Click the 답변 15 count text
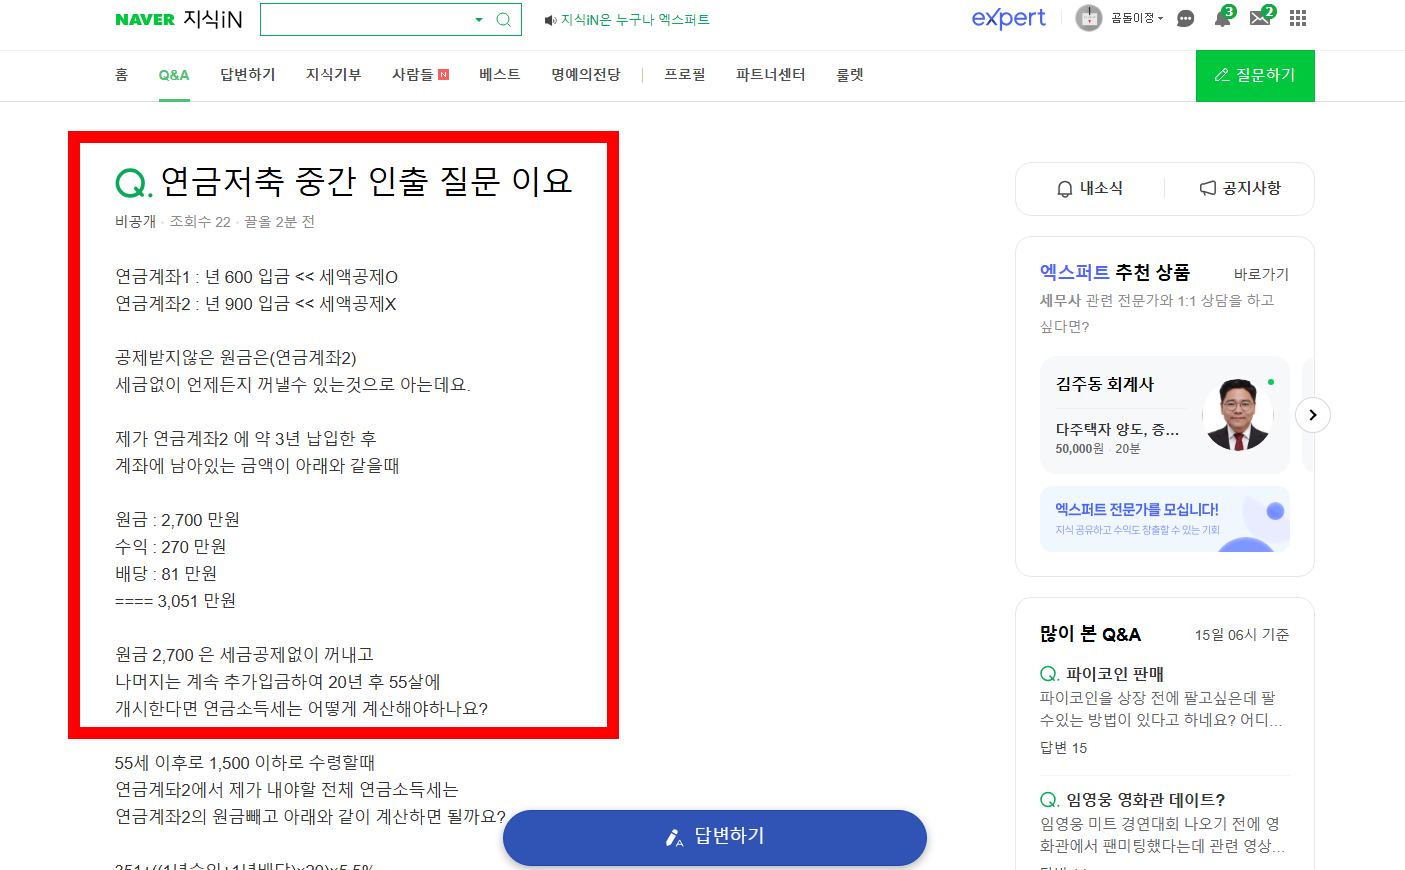The height and width of the screenshot is (870, 1405). coord(1063,748)
